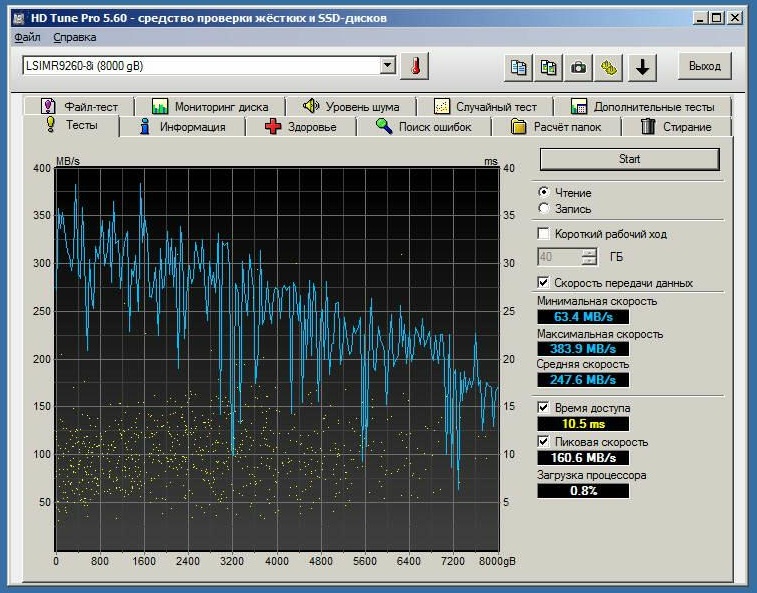Open the Стирание tab with trash icon
The width and height of the screenshot is (757, 593).
676,127
